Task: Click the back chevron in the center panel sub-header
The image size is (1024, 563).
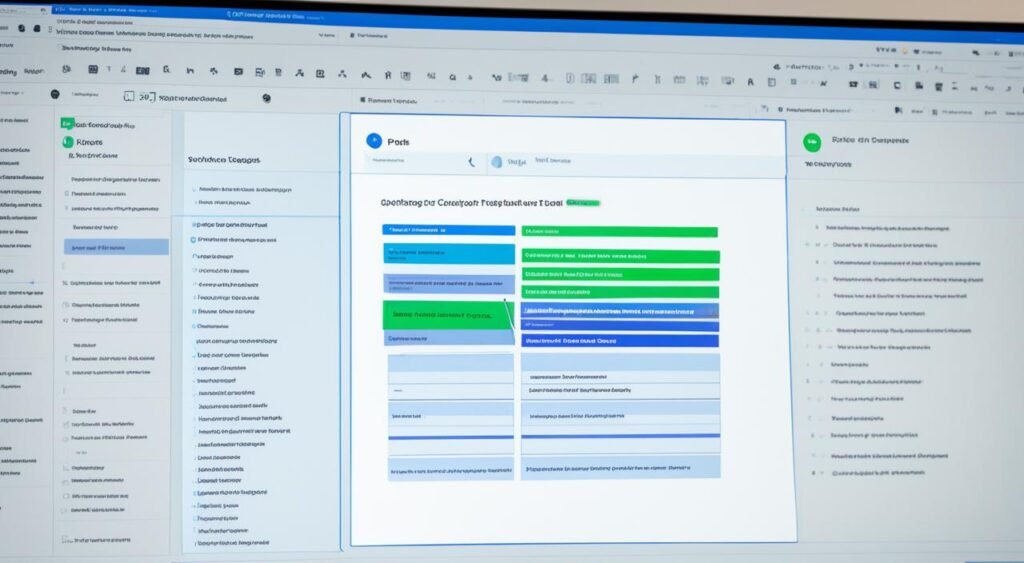Action: [471, 161]
